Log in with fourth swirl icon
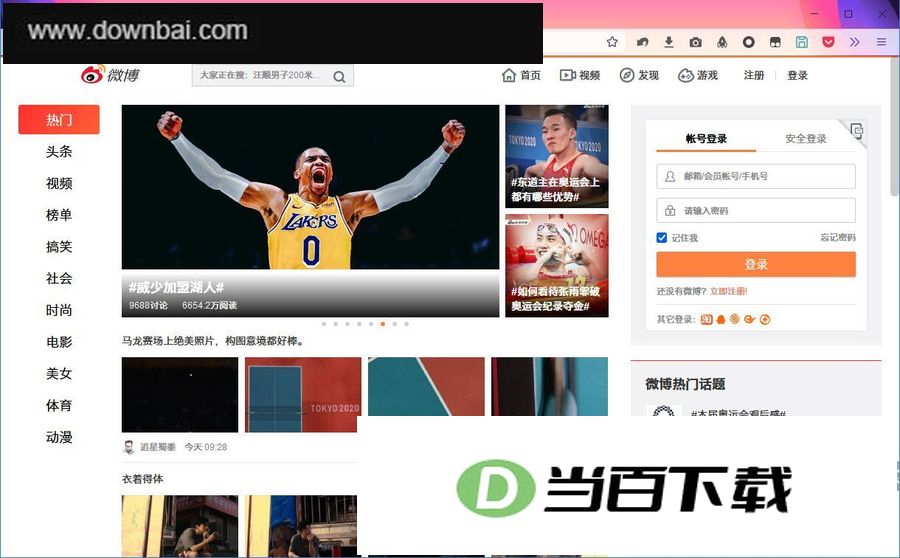Screen dimensions: 900x558 [x=750, y=319]
